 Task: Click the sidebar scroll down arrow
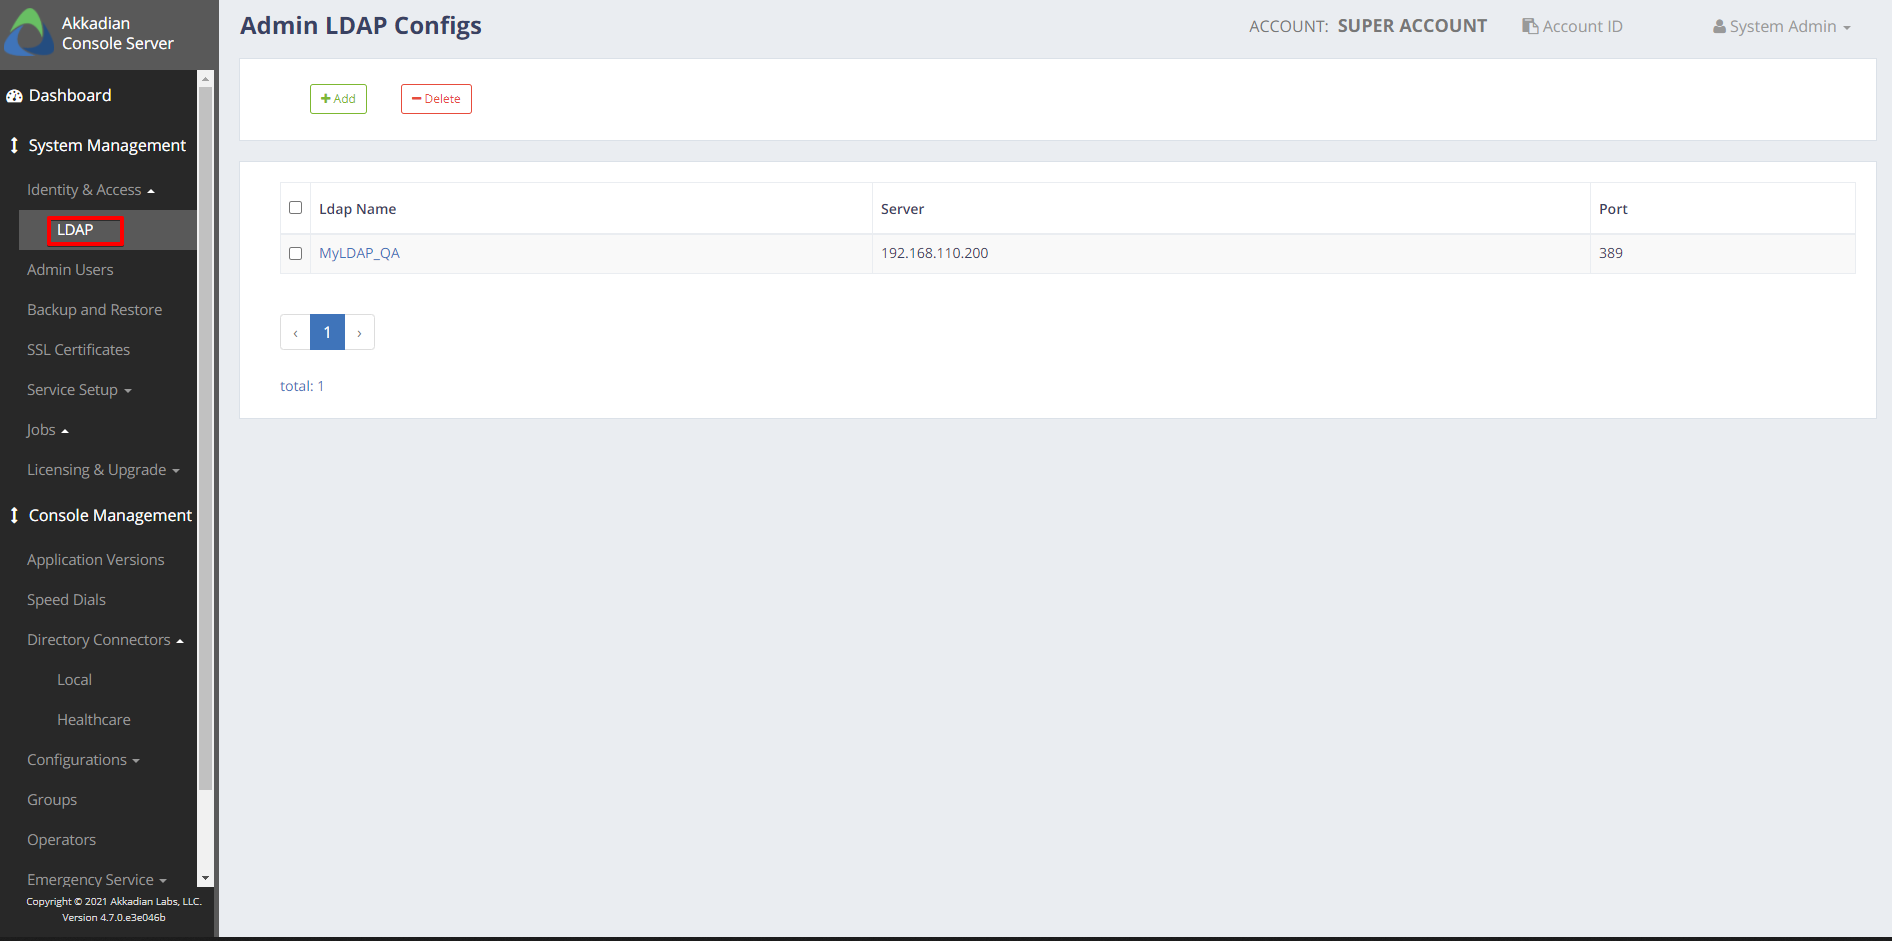(205, 878)
